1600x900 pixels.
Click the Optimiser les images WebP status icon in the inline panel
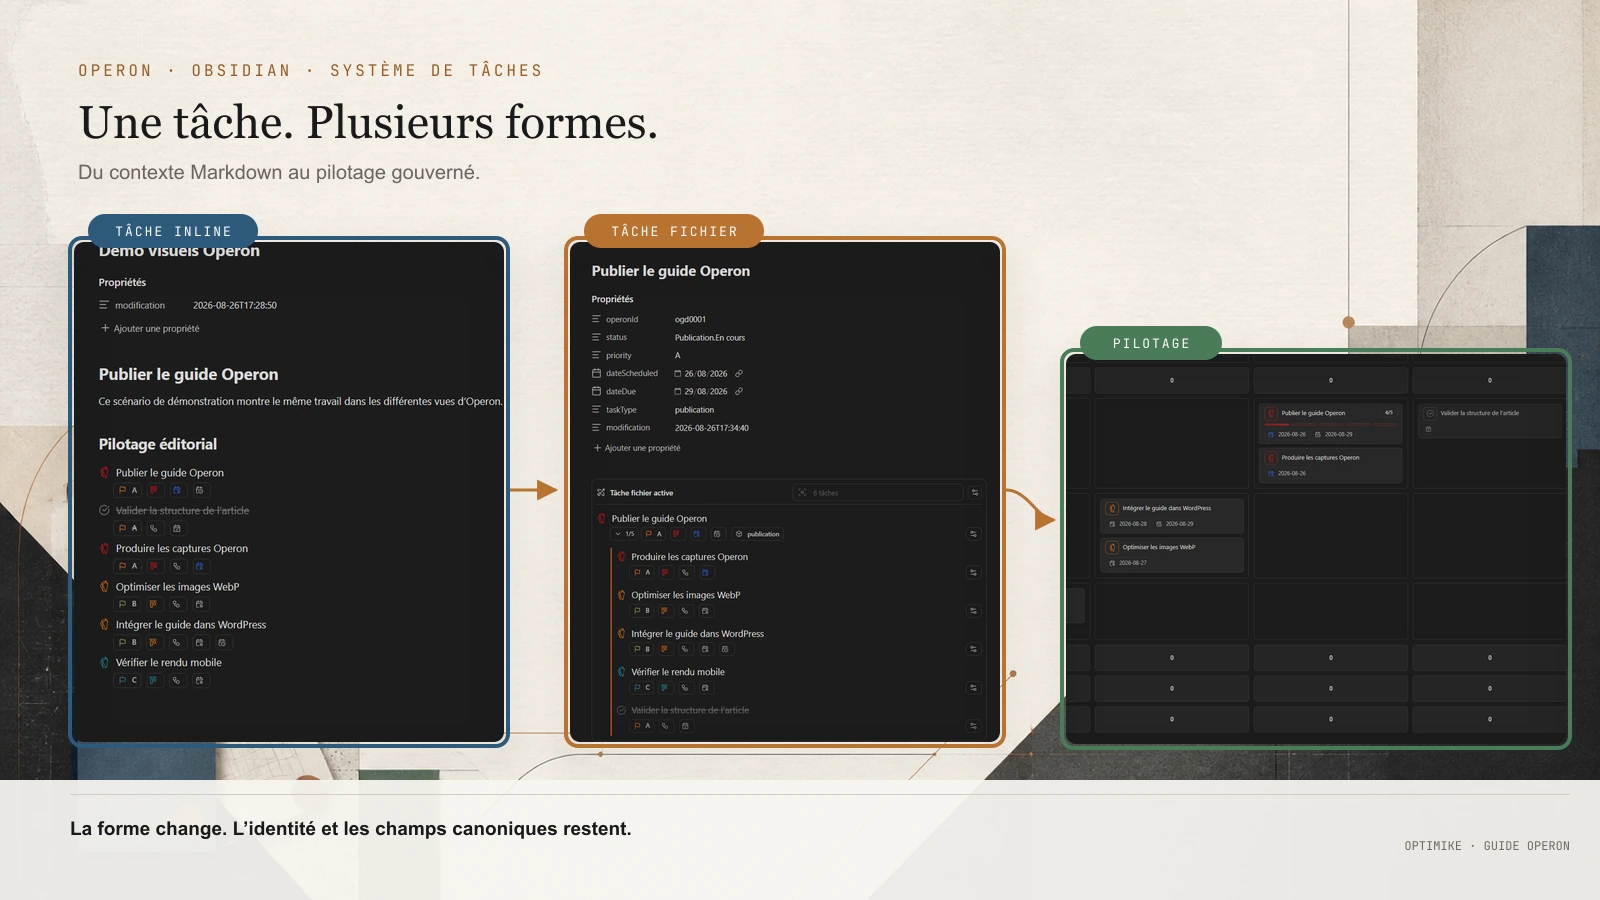click(x=104, y=587)
